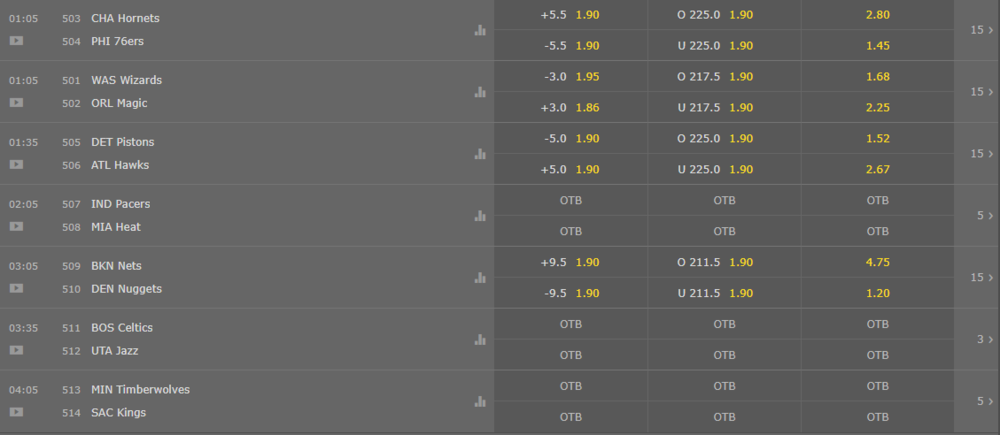Image resolution: width=1000 pixels, height=435 pixels.
Task: Pick DET Pistons moneyline 1.52
Action: (x=878, y=138)
